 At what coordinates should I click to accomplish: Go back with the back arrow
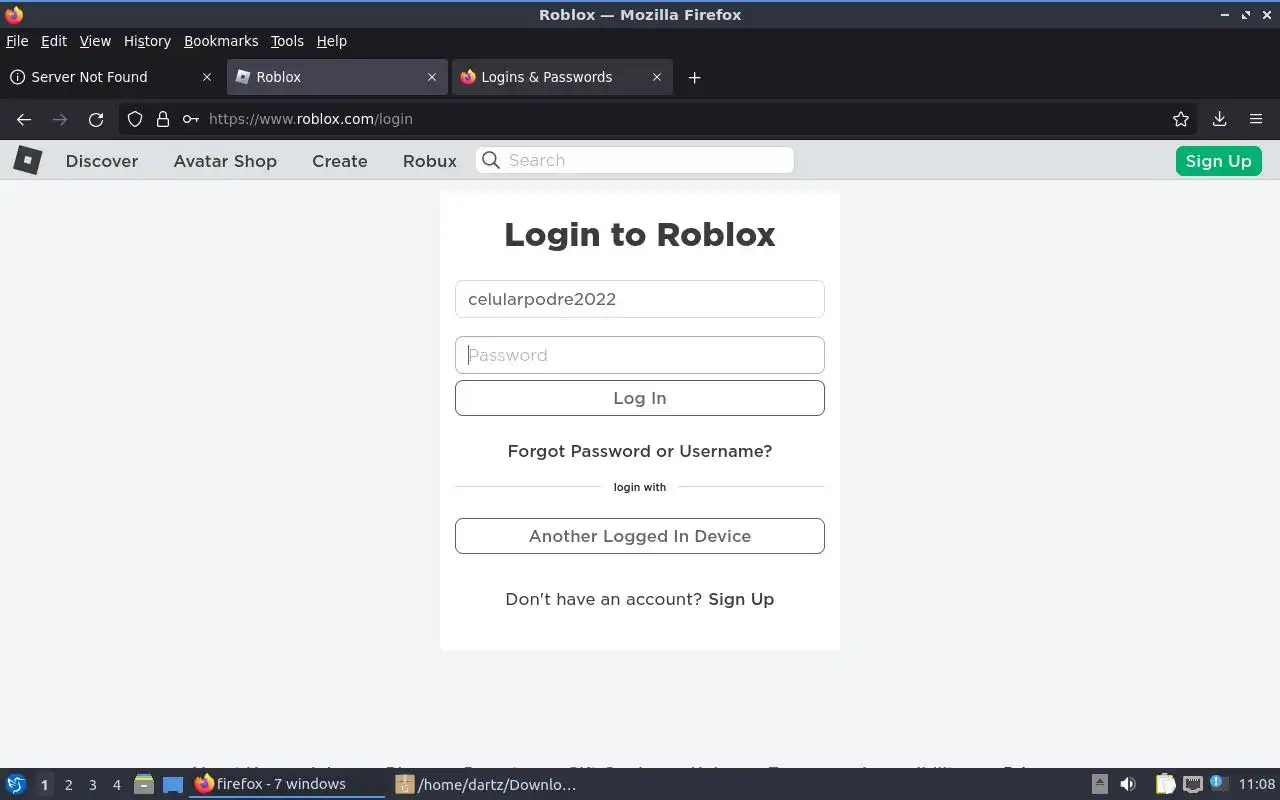coord(24,119)
